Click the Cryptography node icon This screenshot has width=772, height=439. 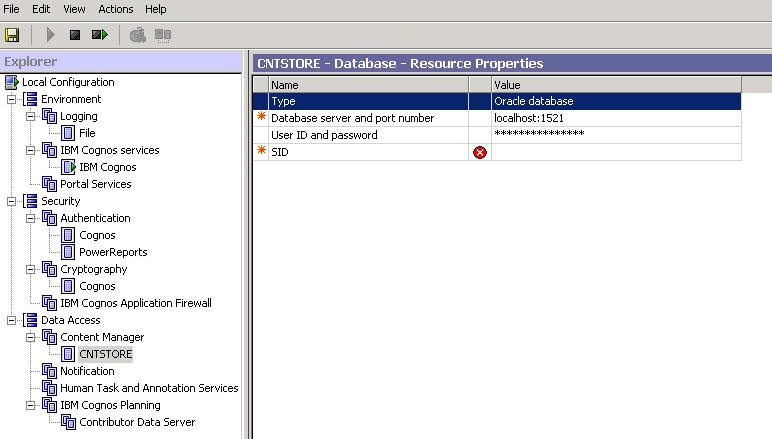49,269
